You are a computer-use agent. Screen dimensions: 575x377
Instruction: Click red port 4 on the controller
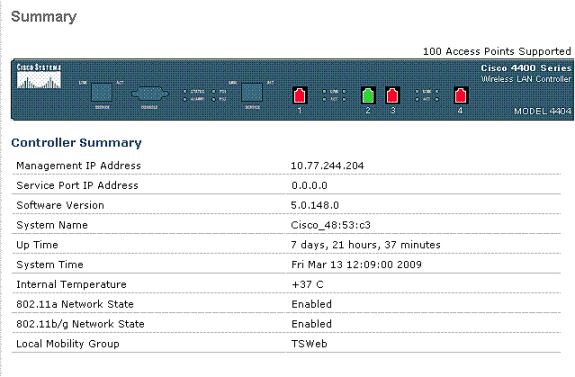click(x=460, y=95)
